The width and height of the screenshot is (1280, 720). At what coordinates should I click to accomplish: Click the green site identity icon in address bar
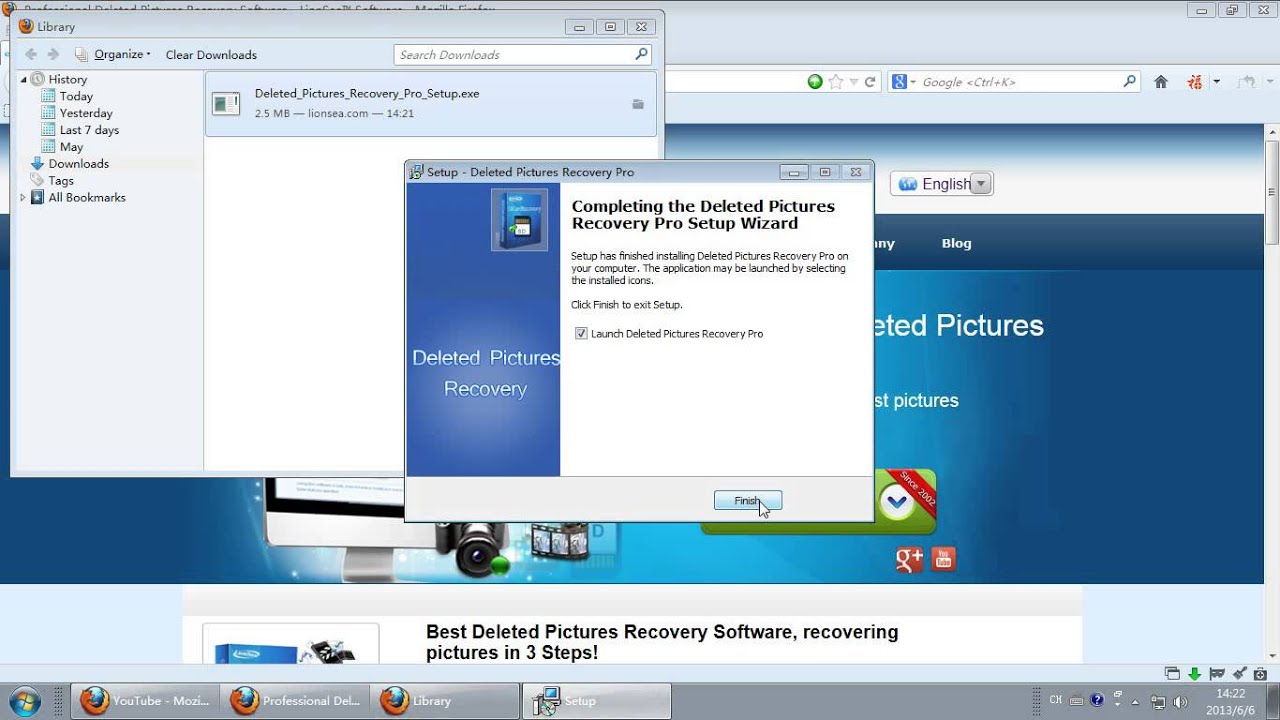tap(815, 82)
